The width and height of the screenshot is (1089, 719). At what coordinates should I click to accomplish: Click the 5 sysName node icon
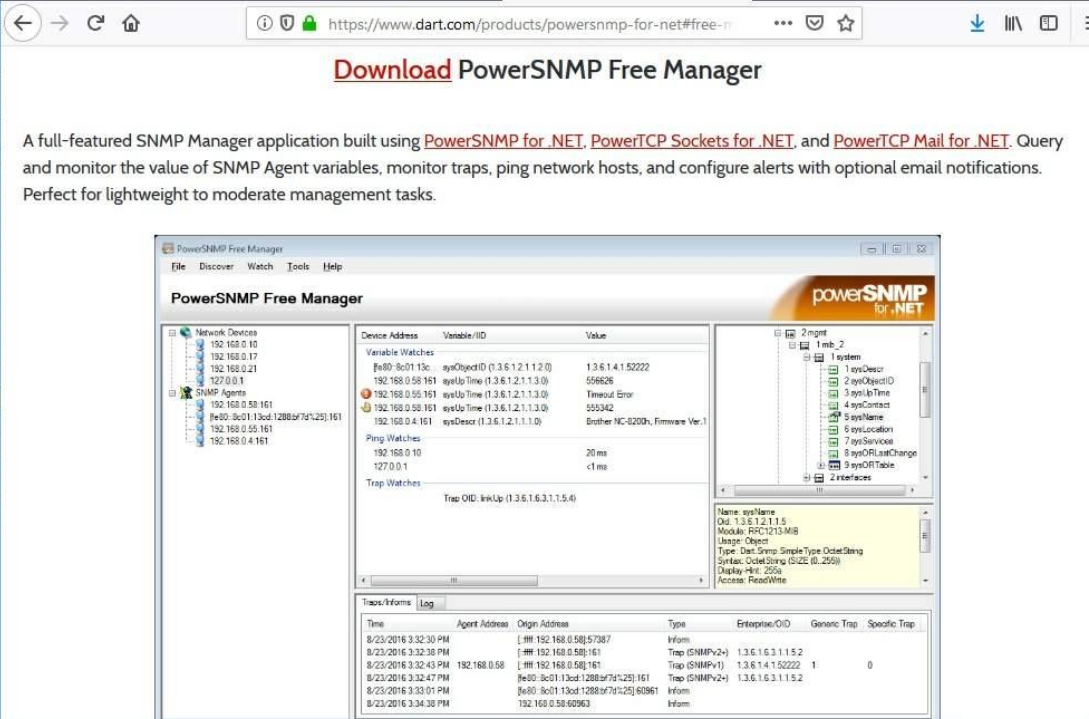[834, 417]
